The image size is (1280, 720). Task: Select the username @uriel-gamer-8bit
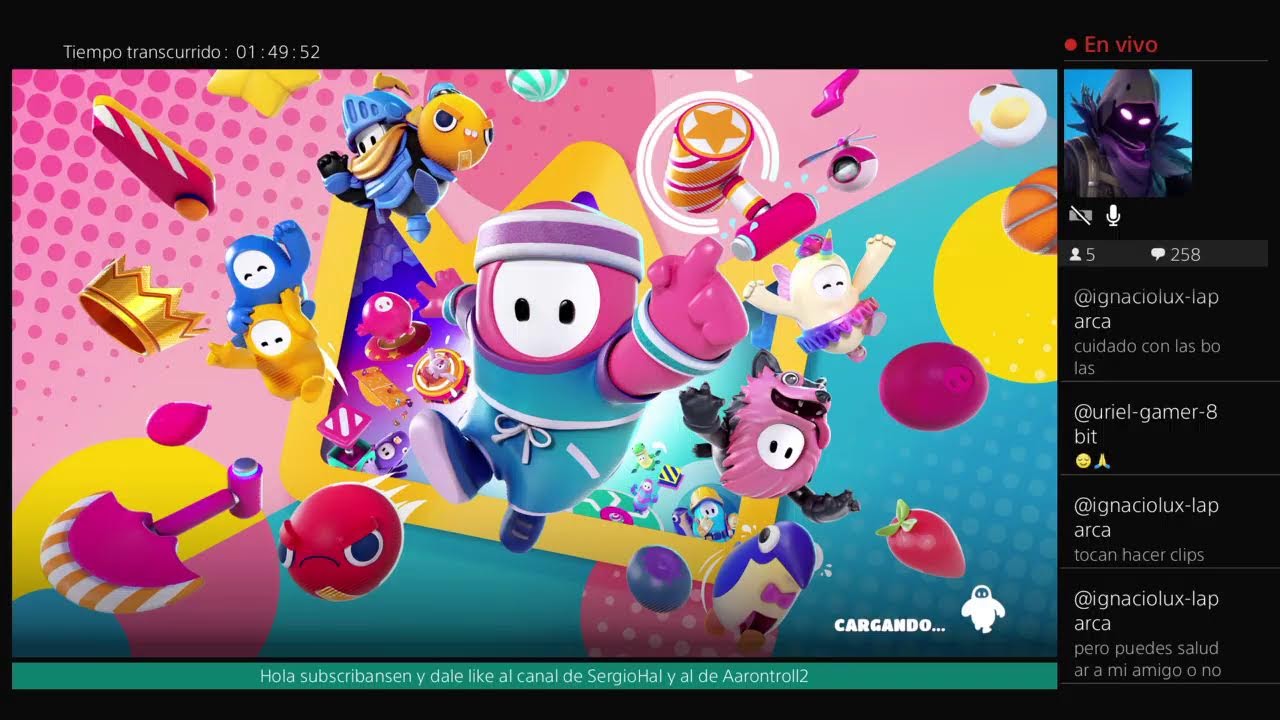click(1145, 424)
